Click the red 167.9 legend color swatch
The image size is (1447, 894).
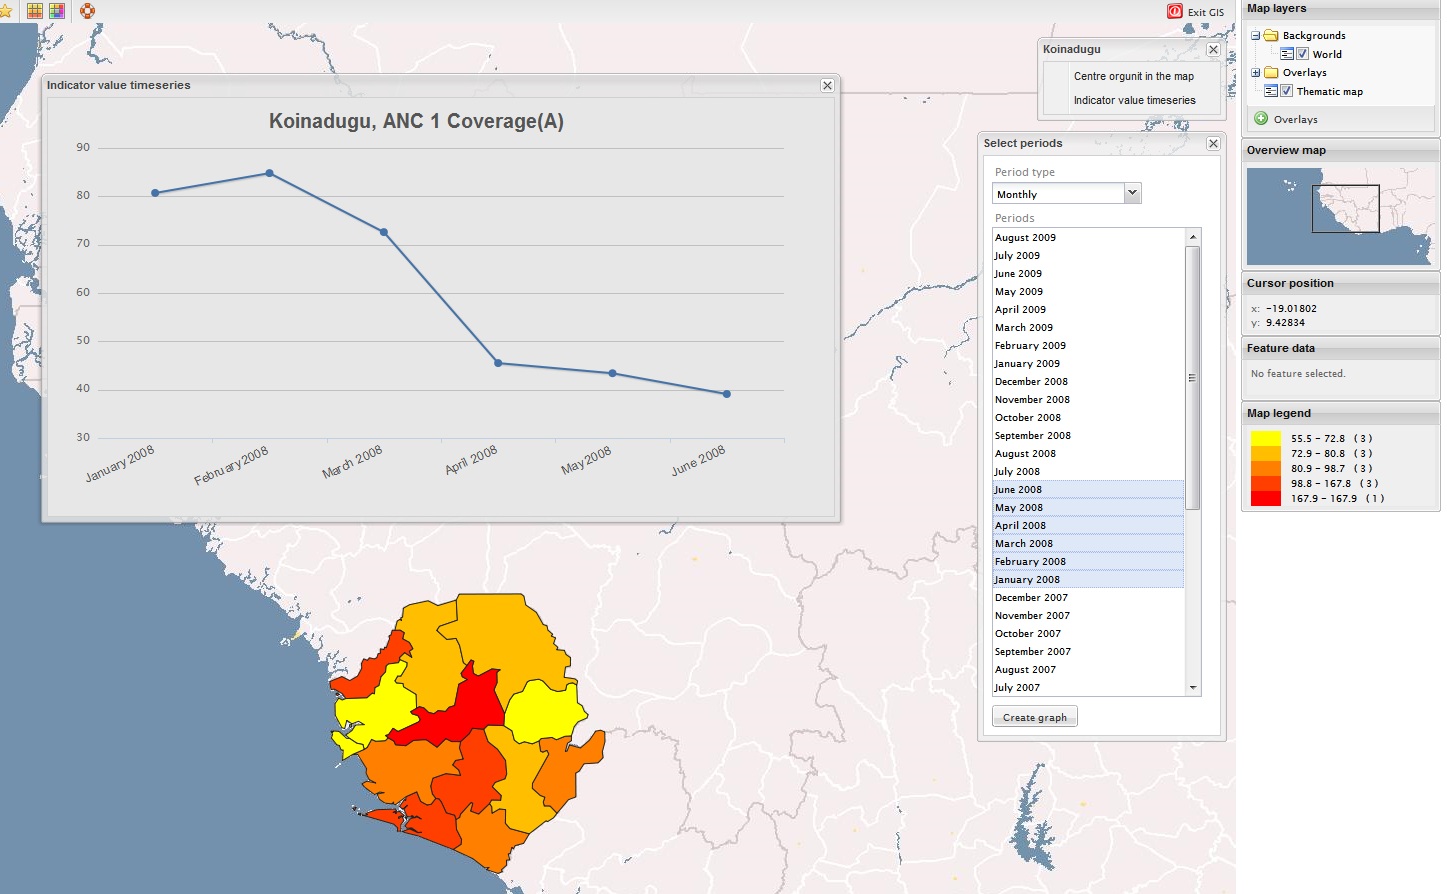[x=1265, y=498]
